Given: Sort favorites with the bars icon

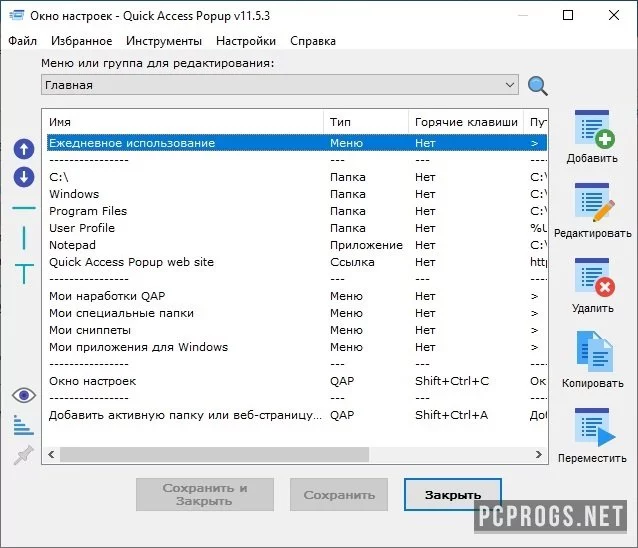Looking at the screenshot, I should (x=24, y=425).
